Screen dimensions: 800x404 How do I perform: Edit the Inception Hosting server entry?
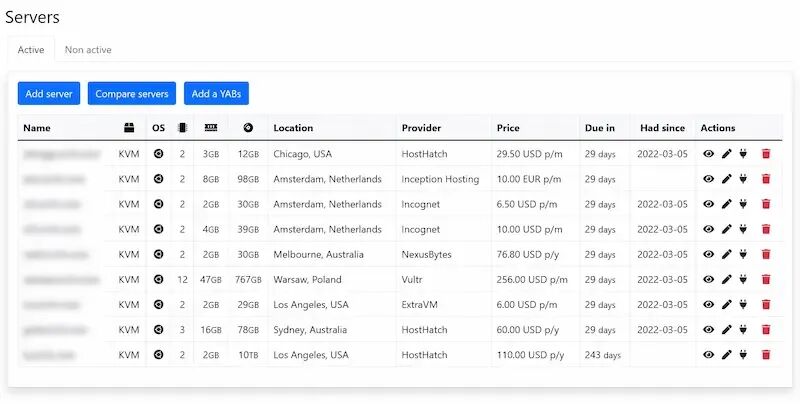[x=727, y=179]
